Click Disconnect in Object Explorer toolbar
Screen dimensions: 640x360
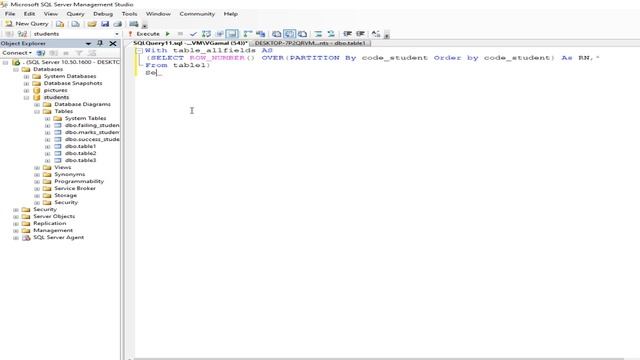[53, 53]
